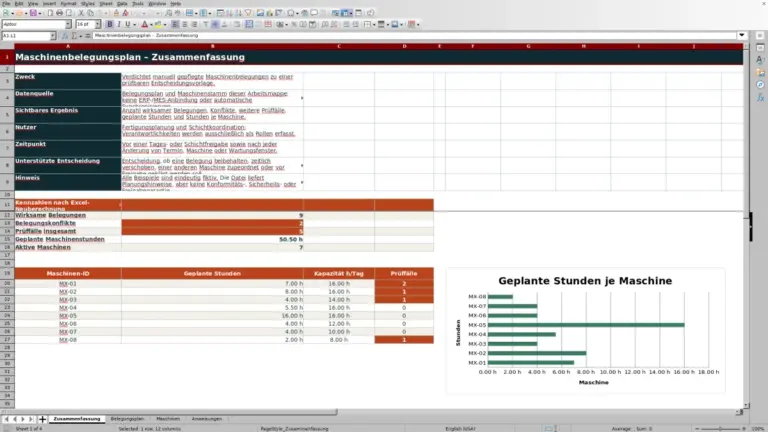Viewport: 768px width, 432px height.
Task: Open the Underline style dropdown arrow
Action: [134, 24]
